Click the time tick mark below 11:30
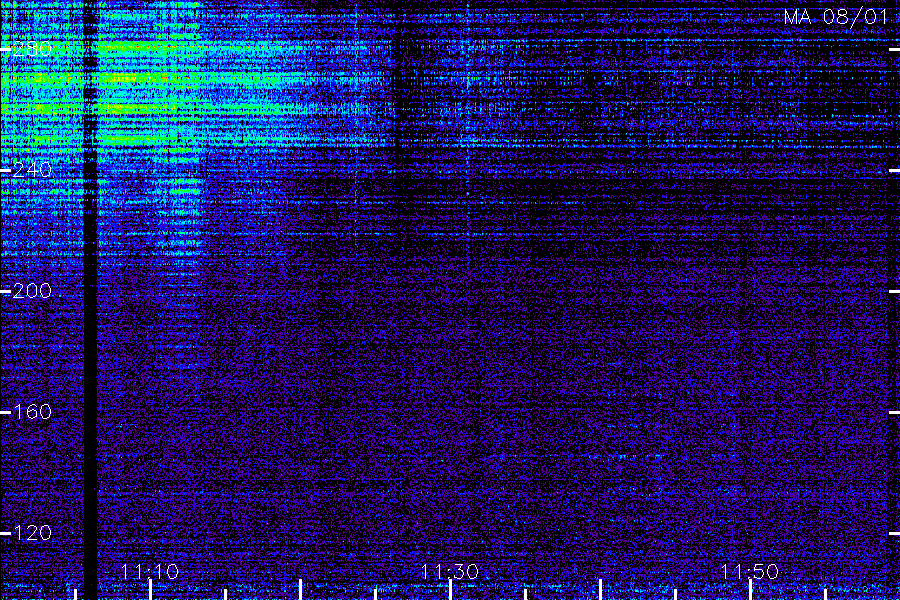 point(451,590)
